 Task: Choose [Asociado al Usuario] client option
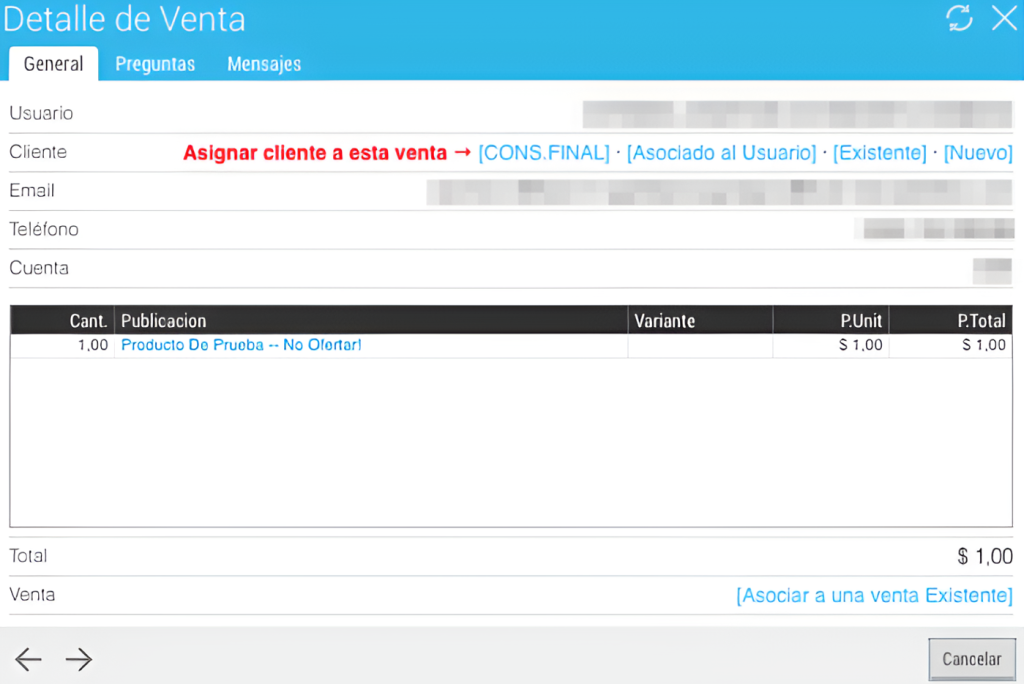pos(721,153)
